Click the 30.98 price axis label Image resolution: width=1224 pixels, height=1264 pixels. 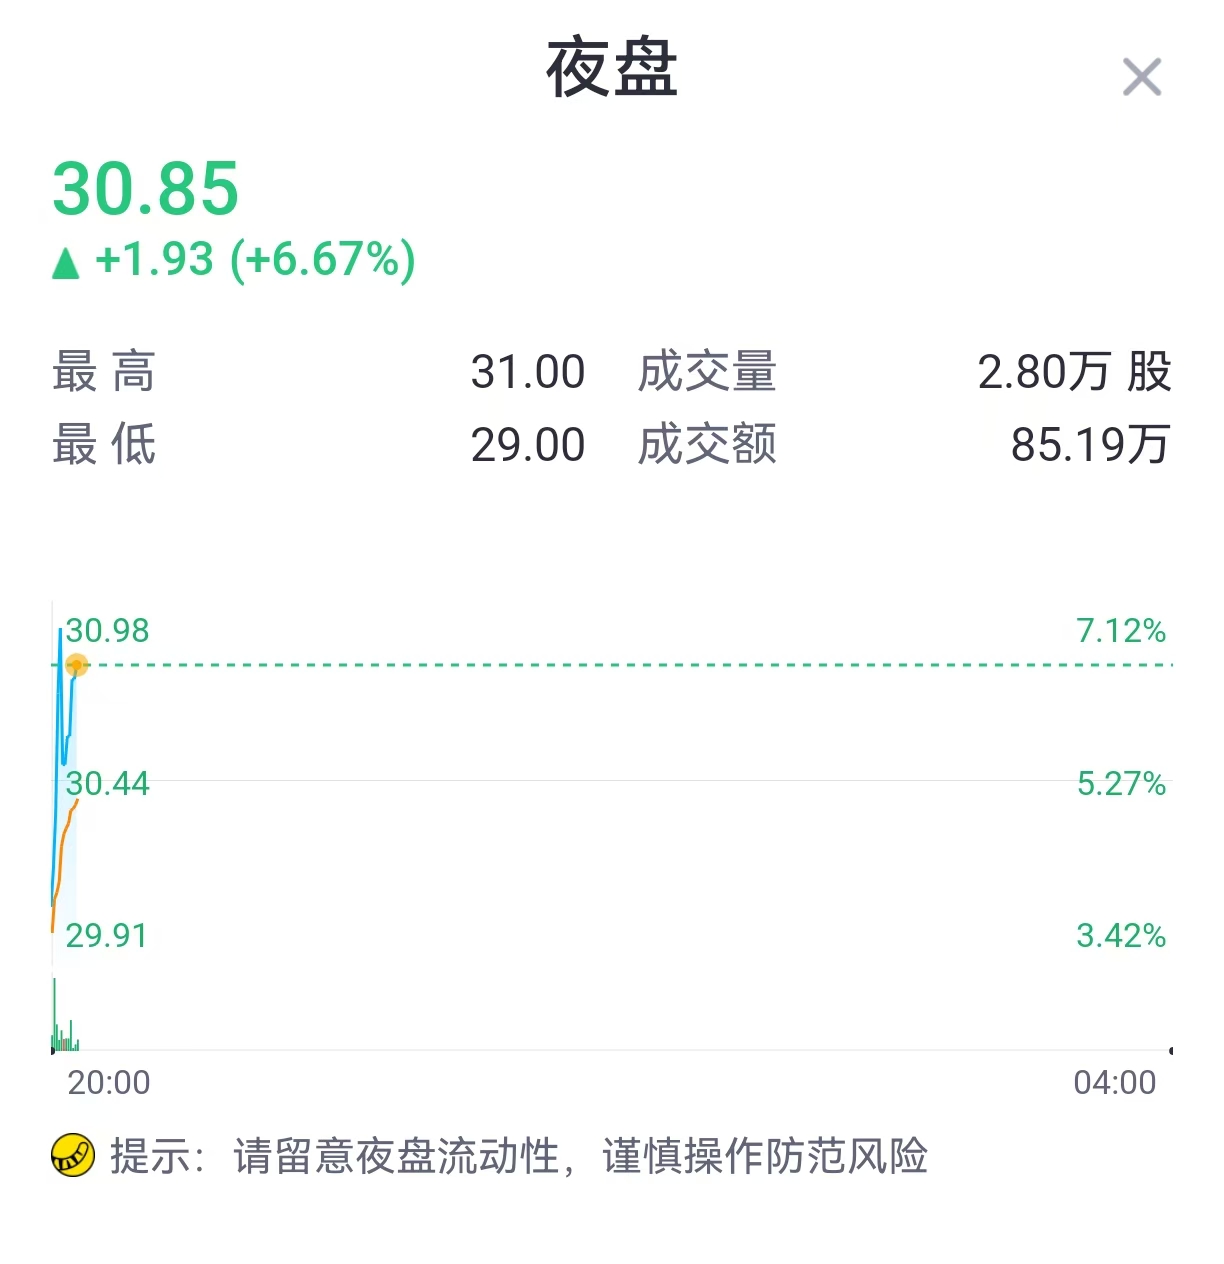point(107,631)
